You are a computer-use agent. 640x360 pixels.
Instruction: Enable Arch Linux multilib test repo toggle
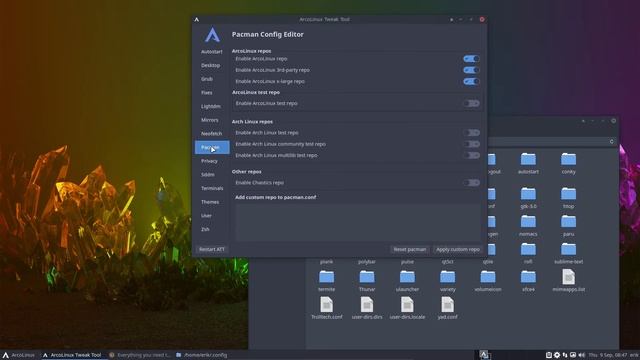coord(471,156)
